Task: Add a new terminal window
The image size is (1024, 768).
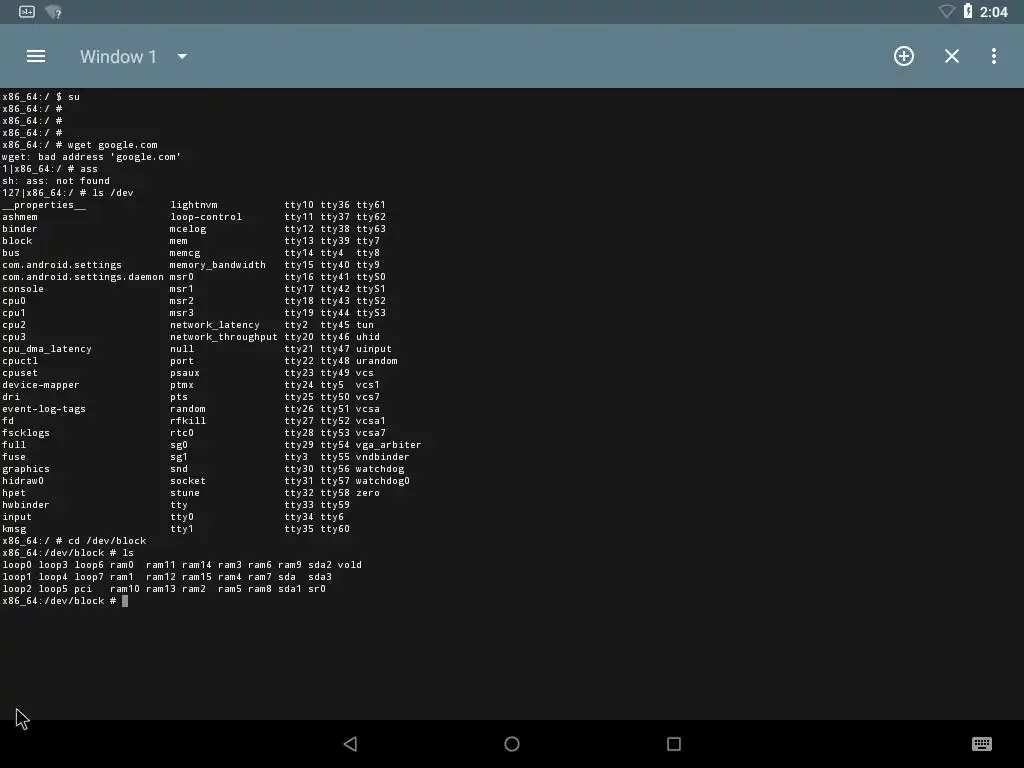Action: [x=904, y=56]
